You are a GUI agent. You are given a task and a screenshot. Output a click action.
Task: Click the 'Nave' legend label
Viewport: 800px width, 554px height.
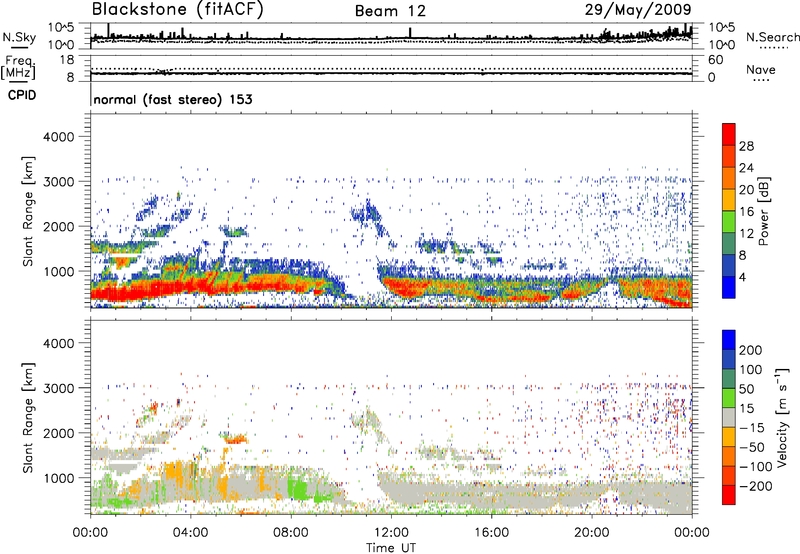coord(761,69)
